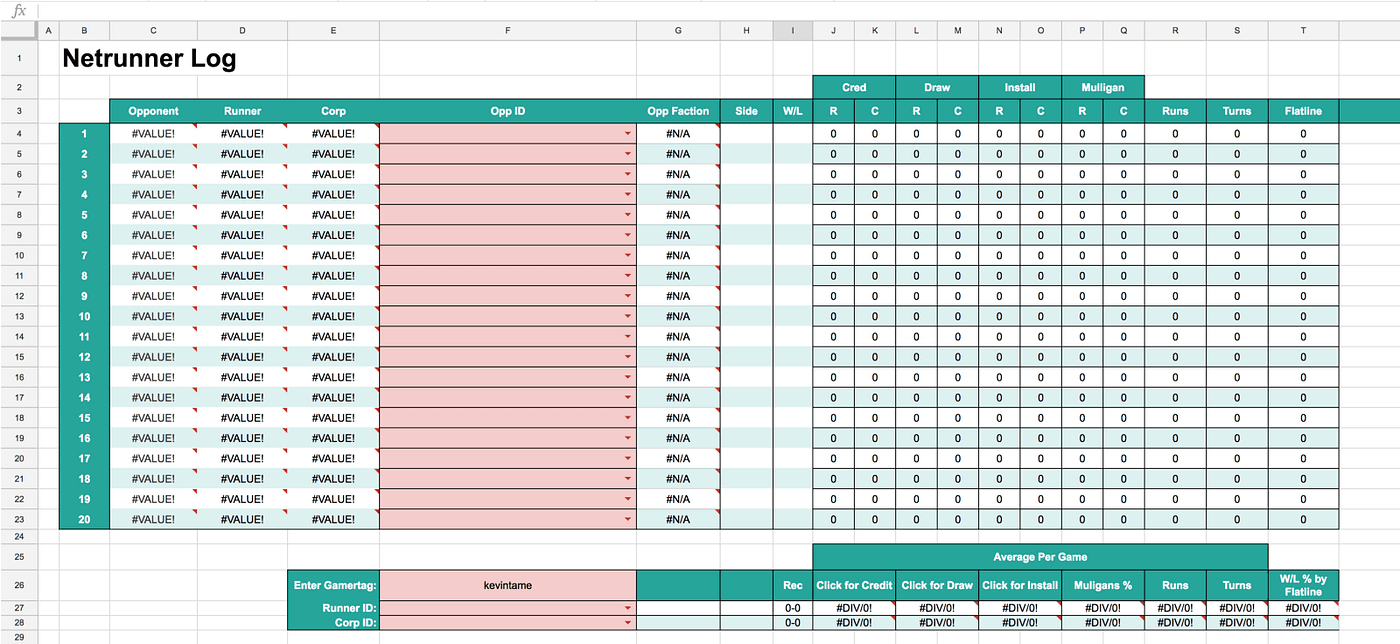The width and height of the screenshot is (1400, 644).
Task: Click the gamertag field containing kevintame
Action: point(507,585)
